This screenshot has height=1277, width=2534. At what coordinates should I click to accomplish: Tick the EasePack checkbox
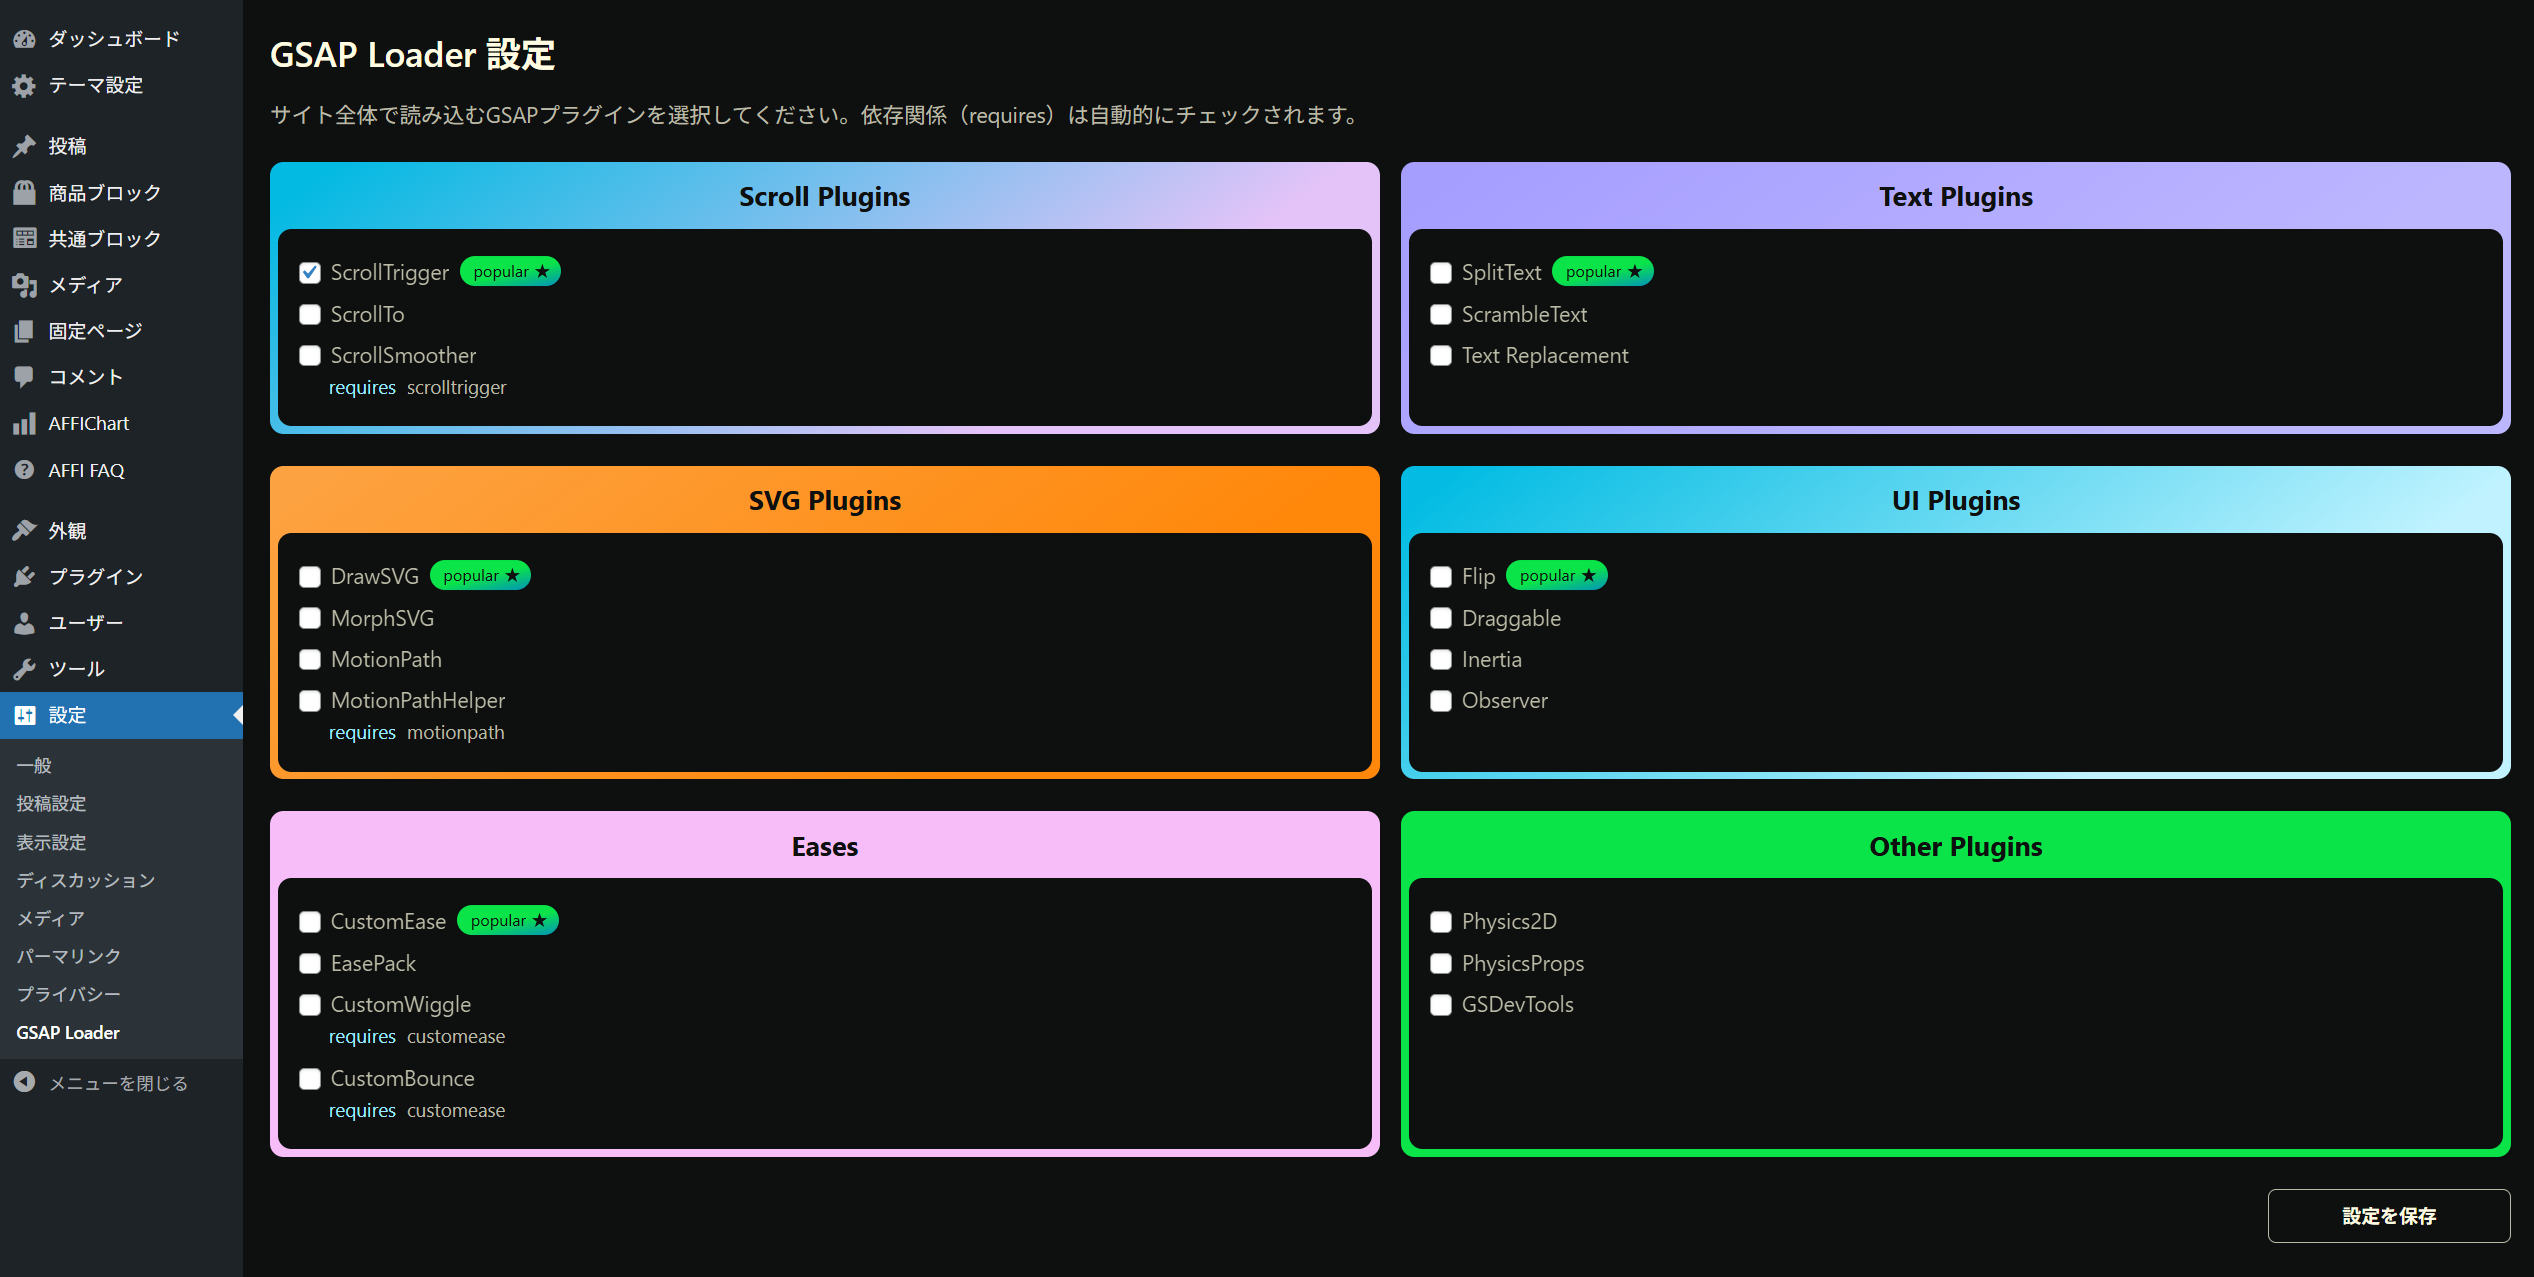coord(310,964)
